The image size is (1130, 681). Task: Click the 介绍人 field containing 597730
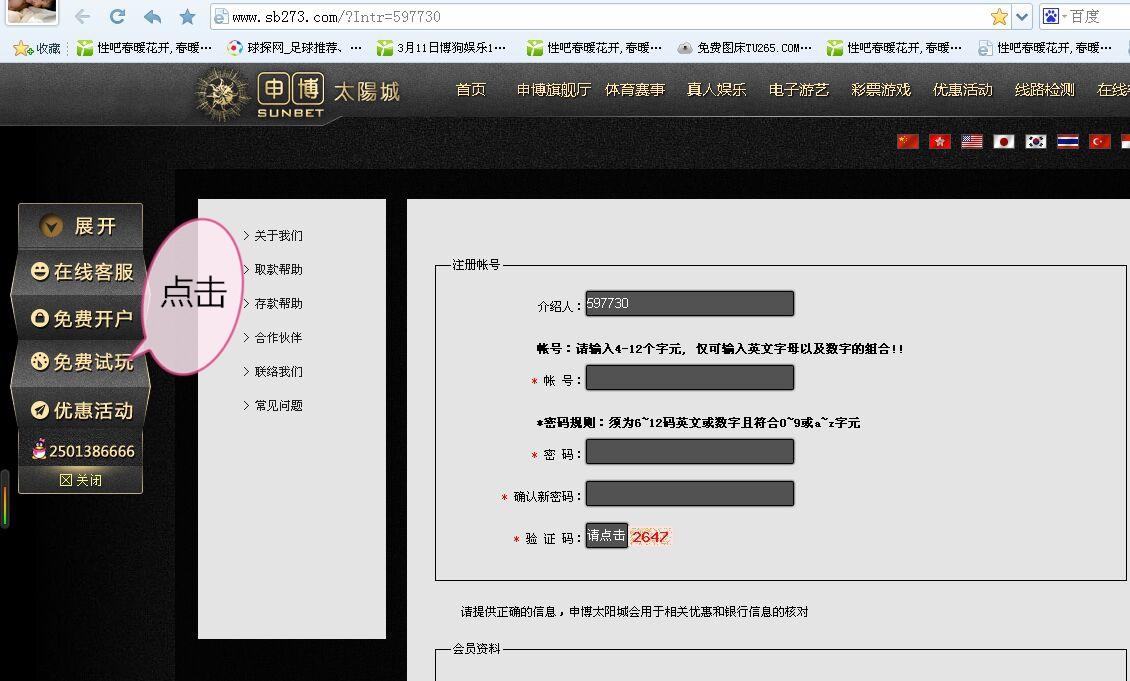coord(690,303)
